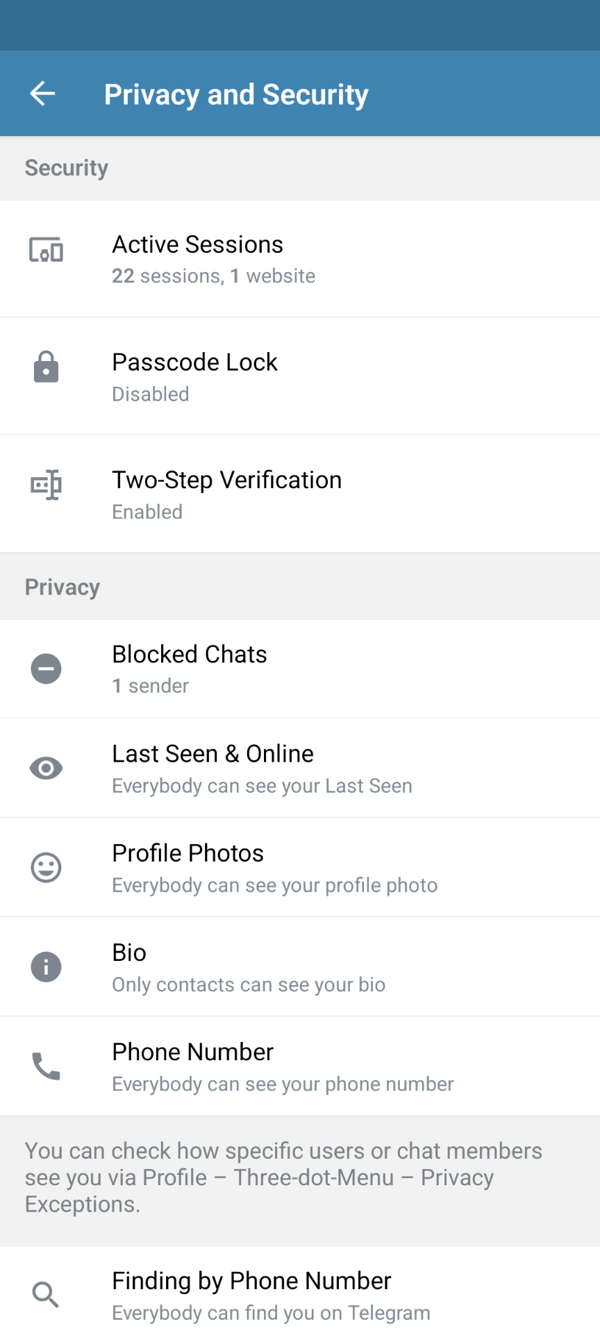The image size is (600, 1333).
Task: Tap the Profile Photos smiley icon
Action: point(46,867)
